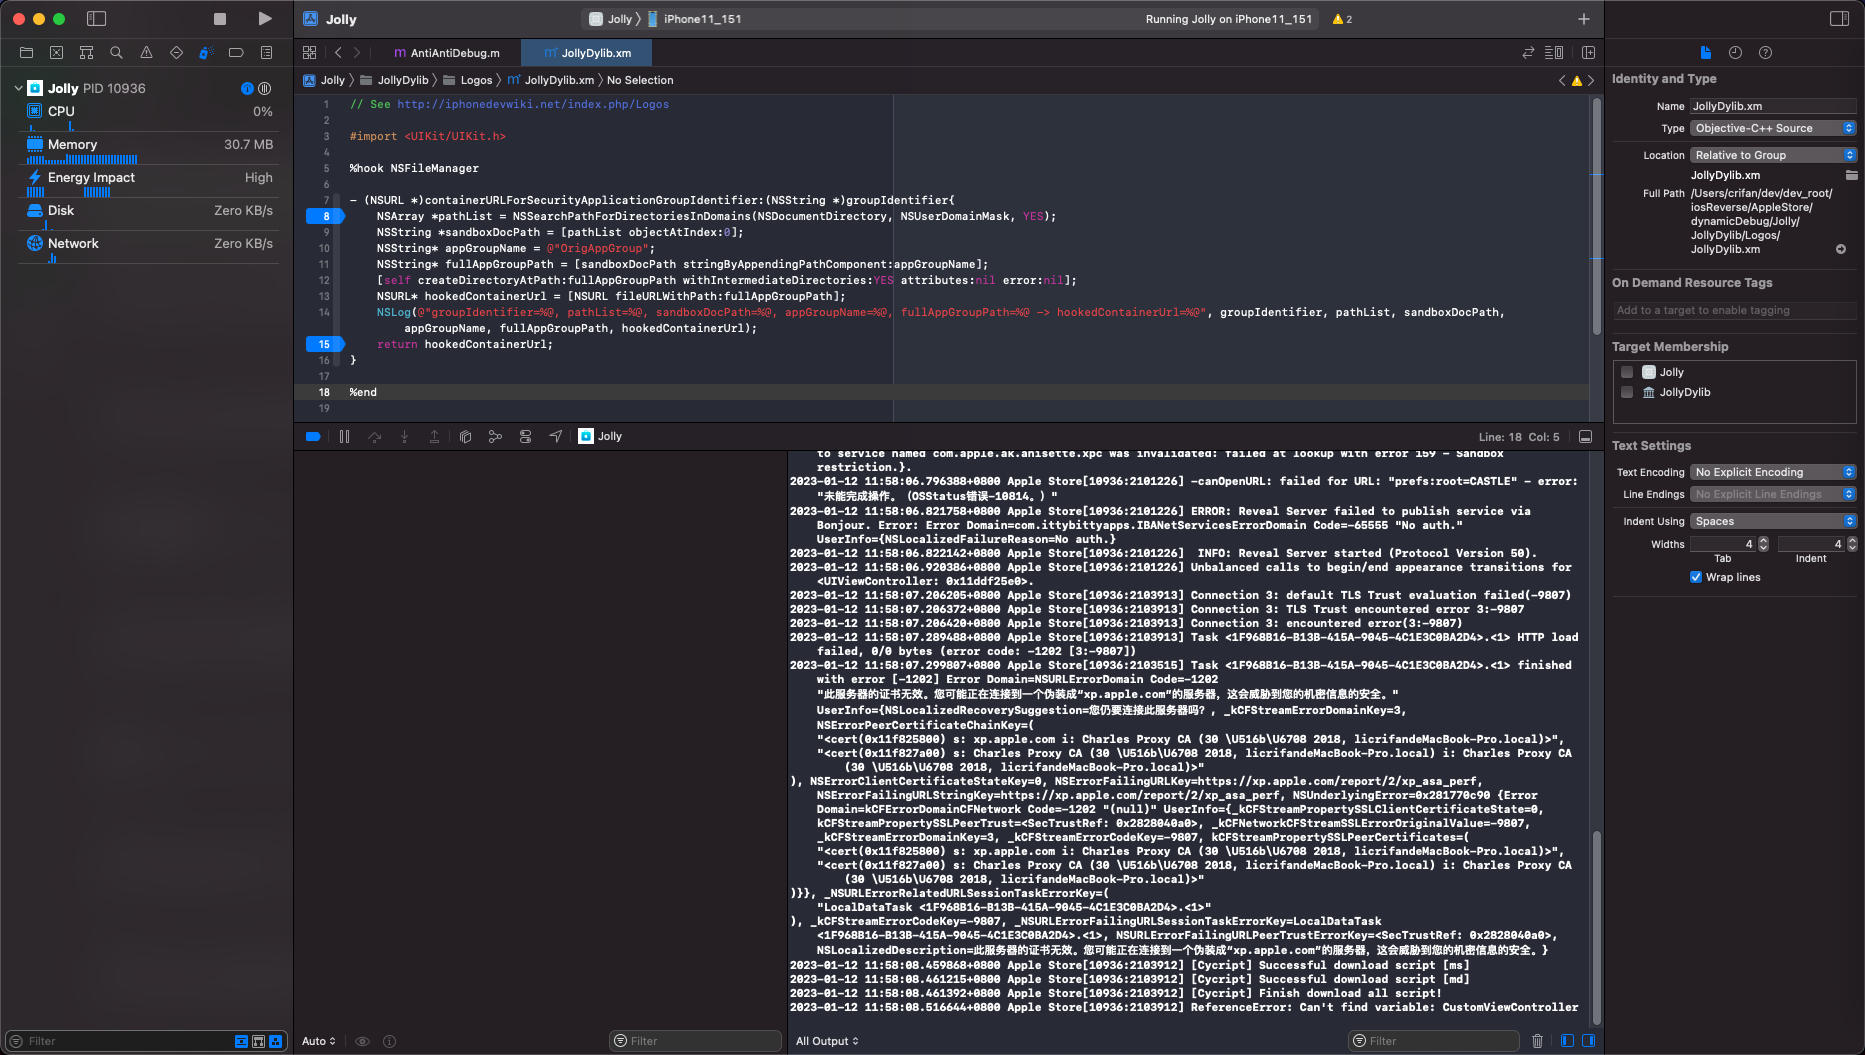Stop the running Jolly app
Image resolution: width=1865 pixels, height=1055 pixels.
[x=220, y=19]
